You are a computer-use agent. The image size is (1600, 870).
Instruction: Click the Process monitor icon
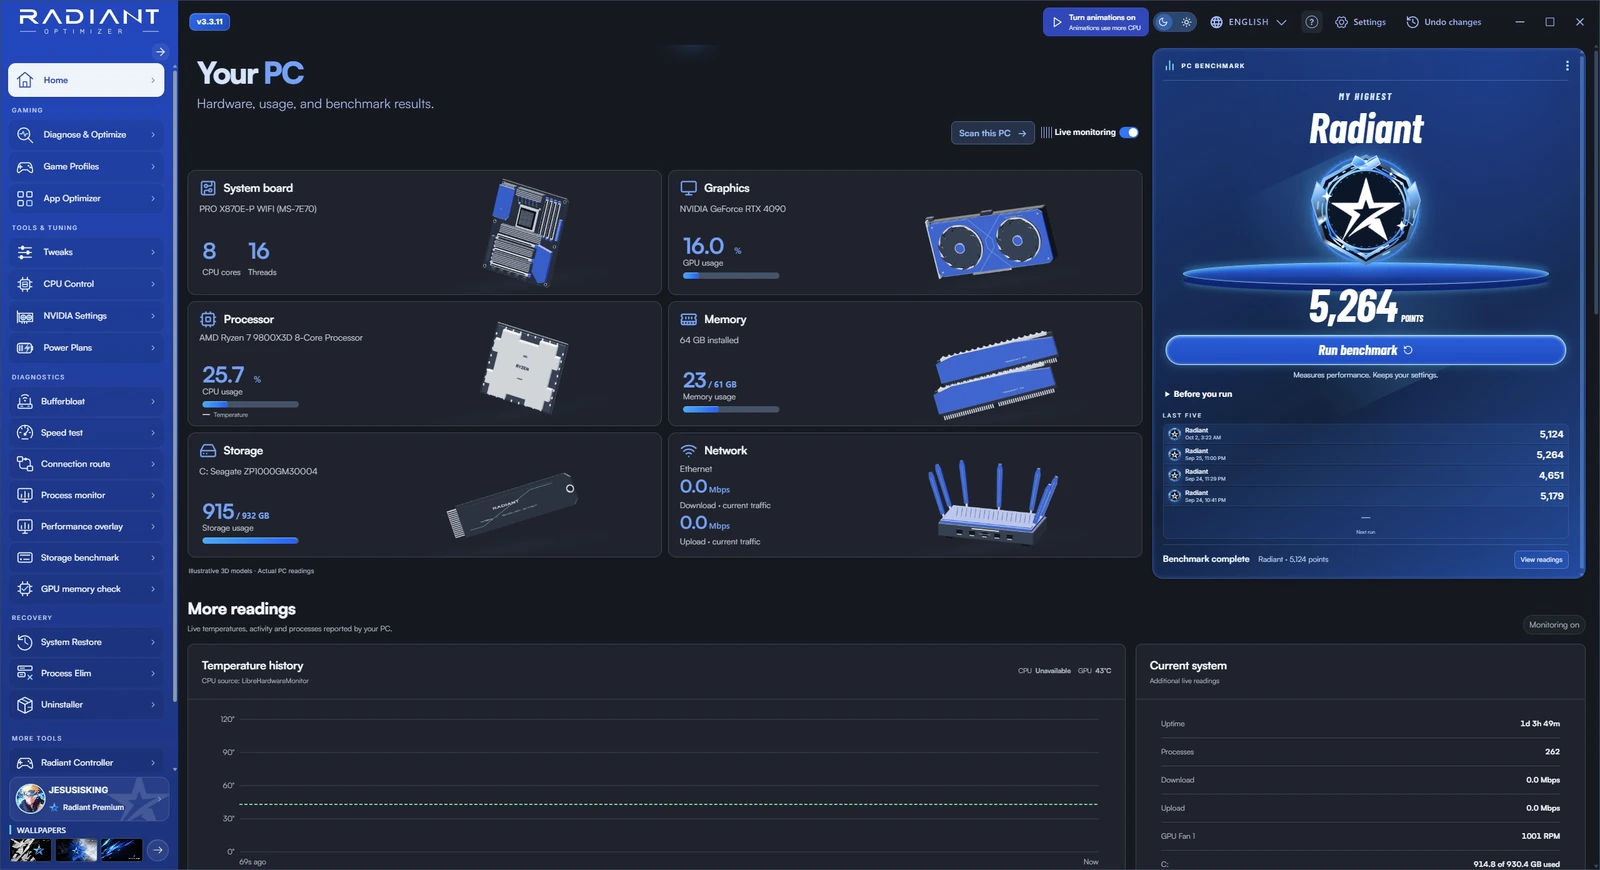[x=25, y=495]
